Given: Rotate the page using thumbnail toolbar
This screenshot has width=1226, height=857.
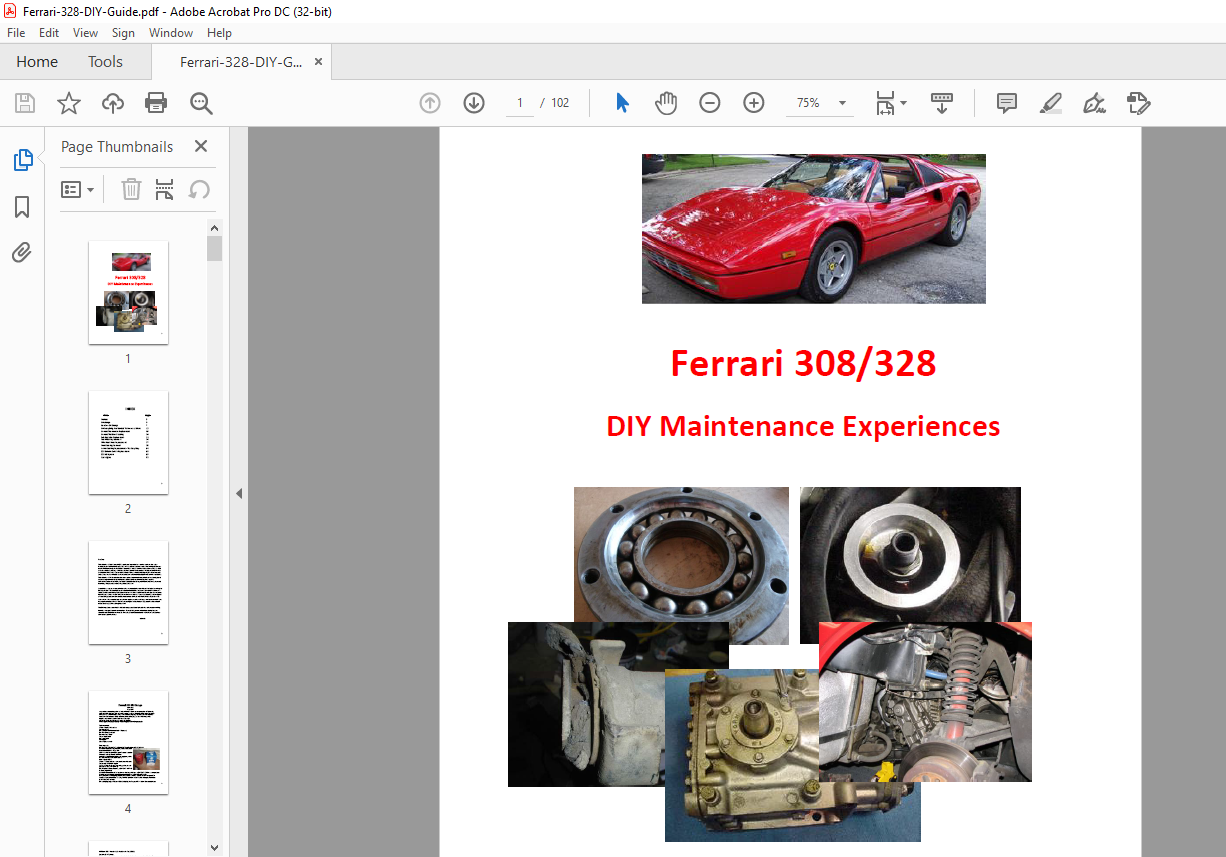Looking at the screenshot, I should (199, 189).
